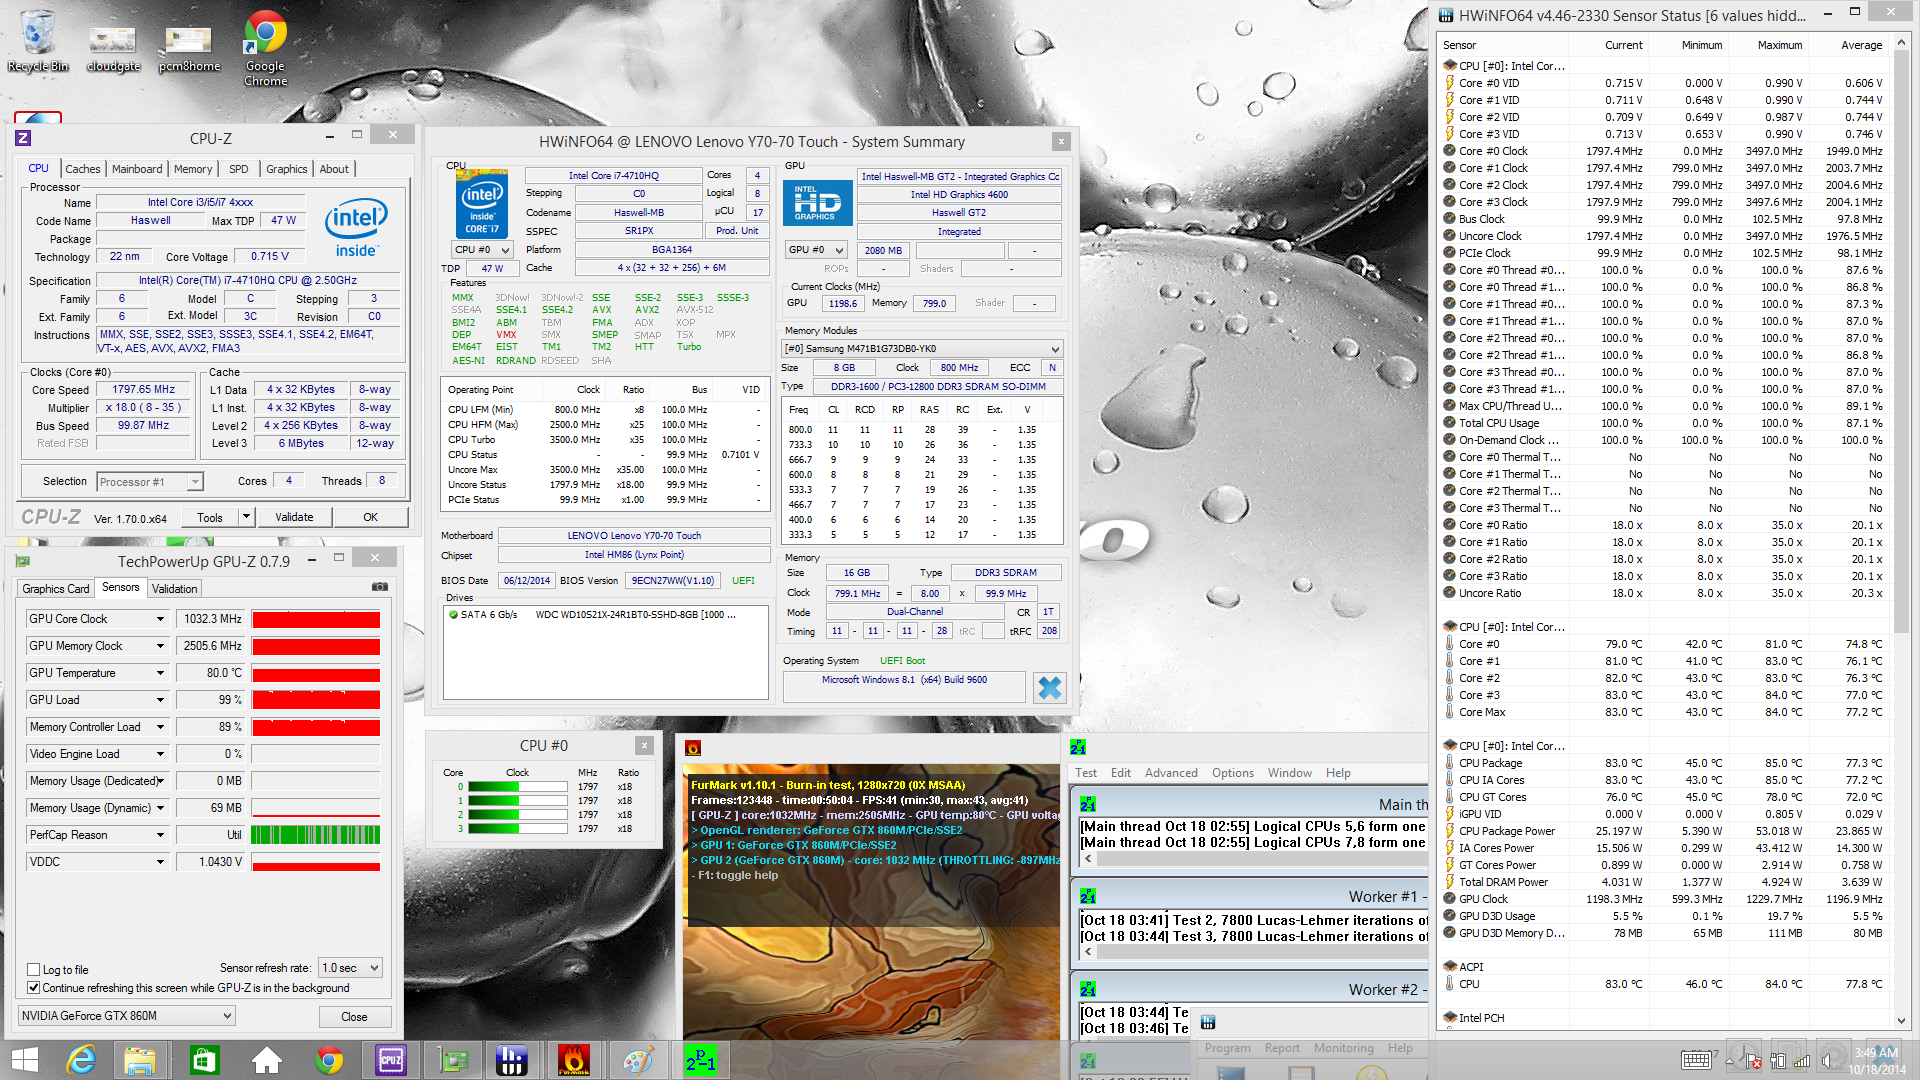
Task: Enable the Log to file checkbox
Action: click(34, 970)
